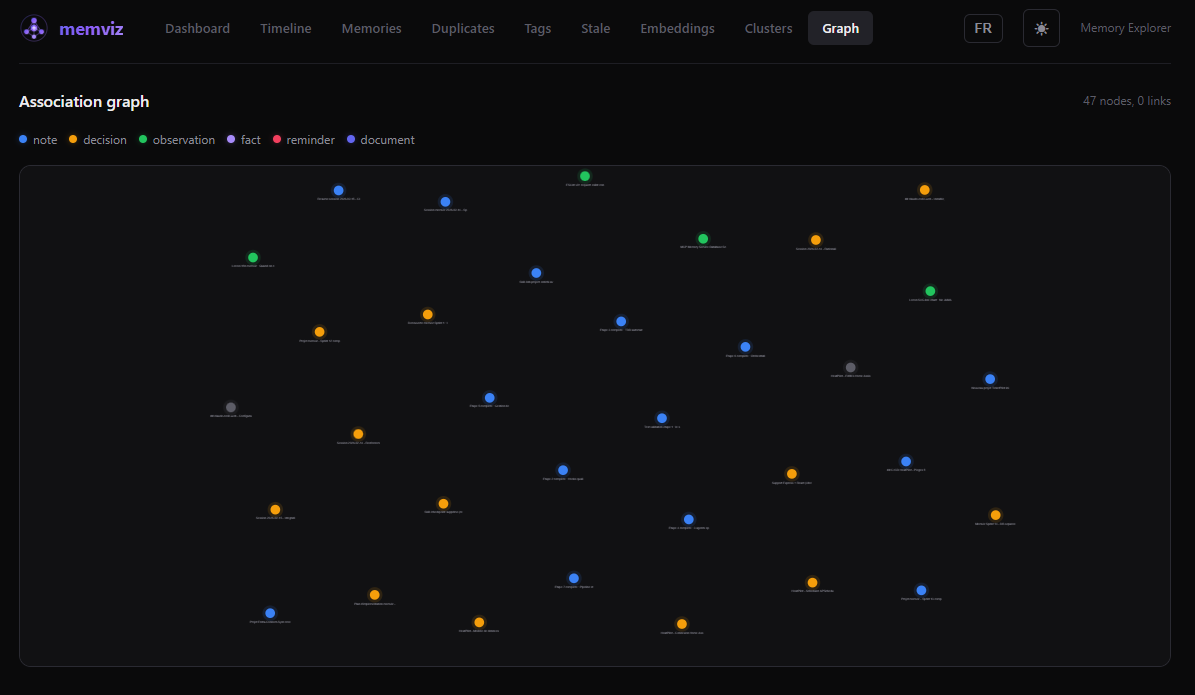Select the leftmost orange decision node
The width and height of the screenshot is (1195, 695).
(275, 510)
